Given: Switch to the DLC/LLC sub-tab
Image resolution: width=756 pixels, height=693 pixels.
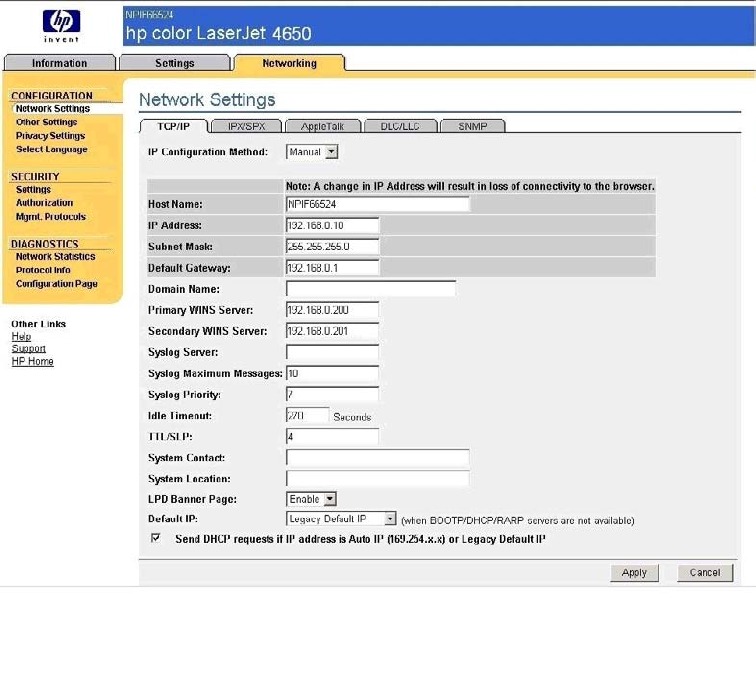Looking at the screenshot, I should (400, 126).
